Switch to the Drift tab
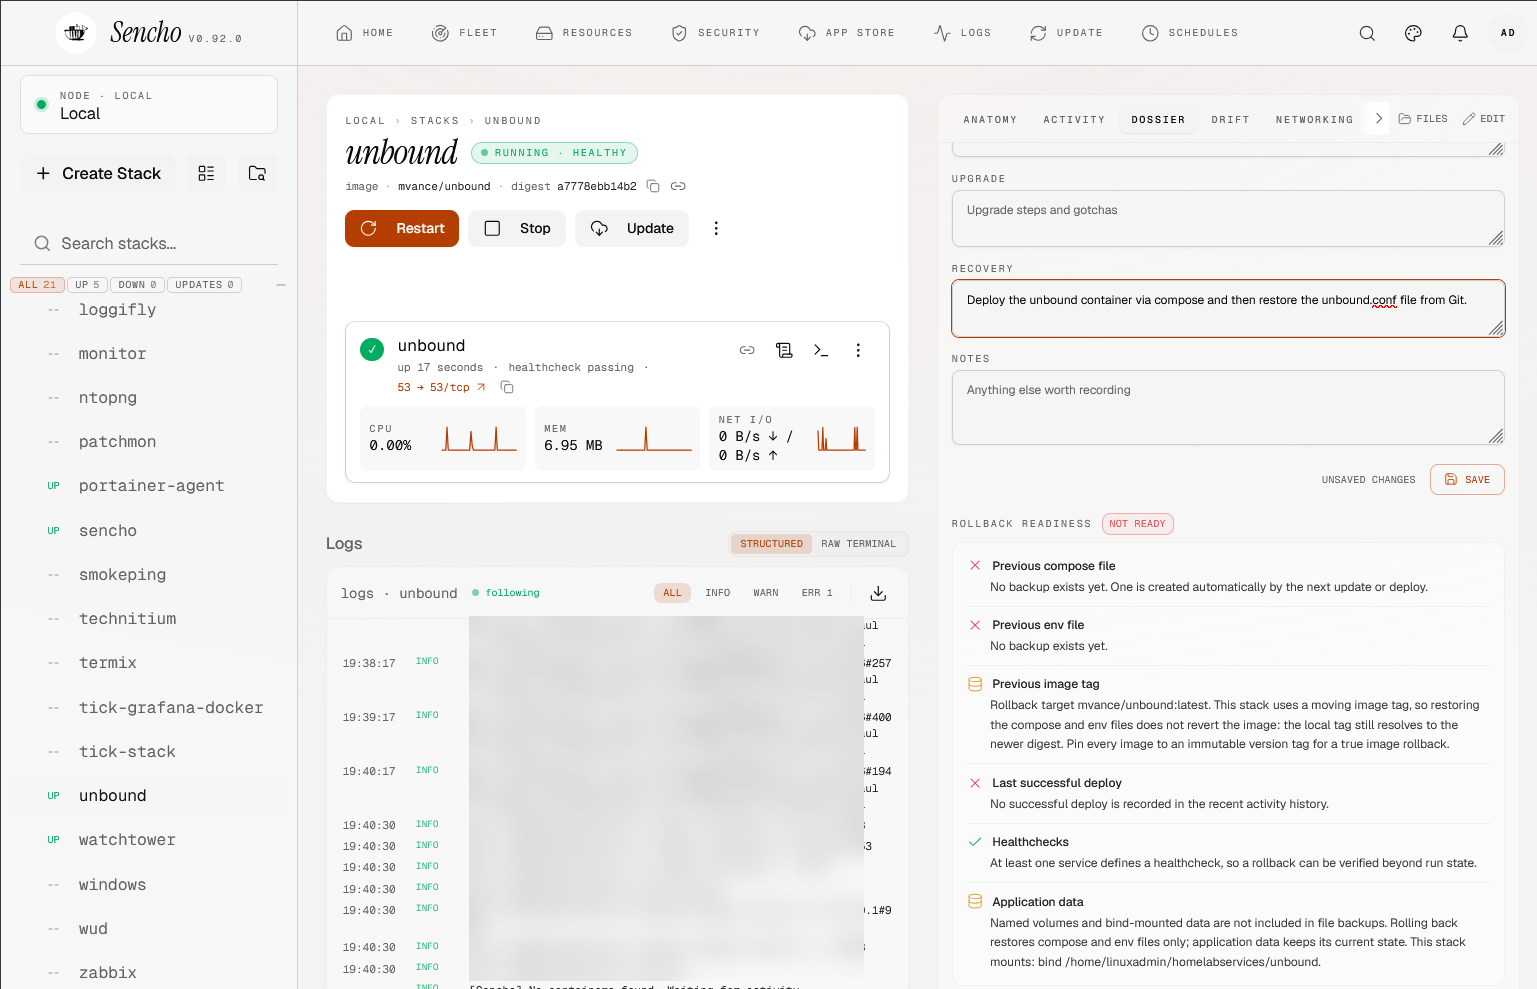1537x989 pixels. [1230, 120]
